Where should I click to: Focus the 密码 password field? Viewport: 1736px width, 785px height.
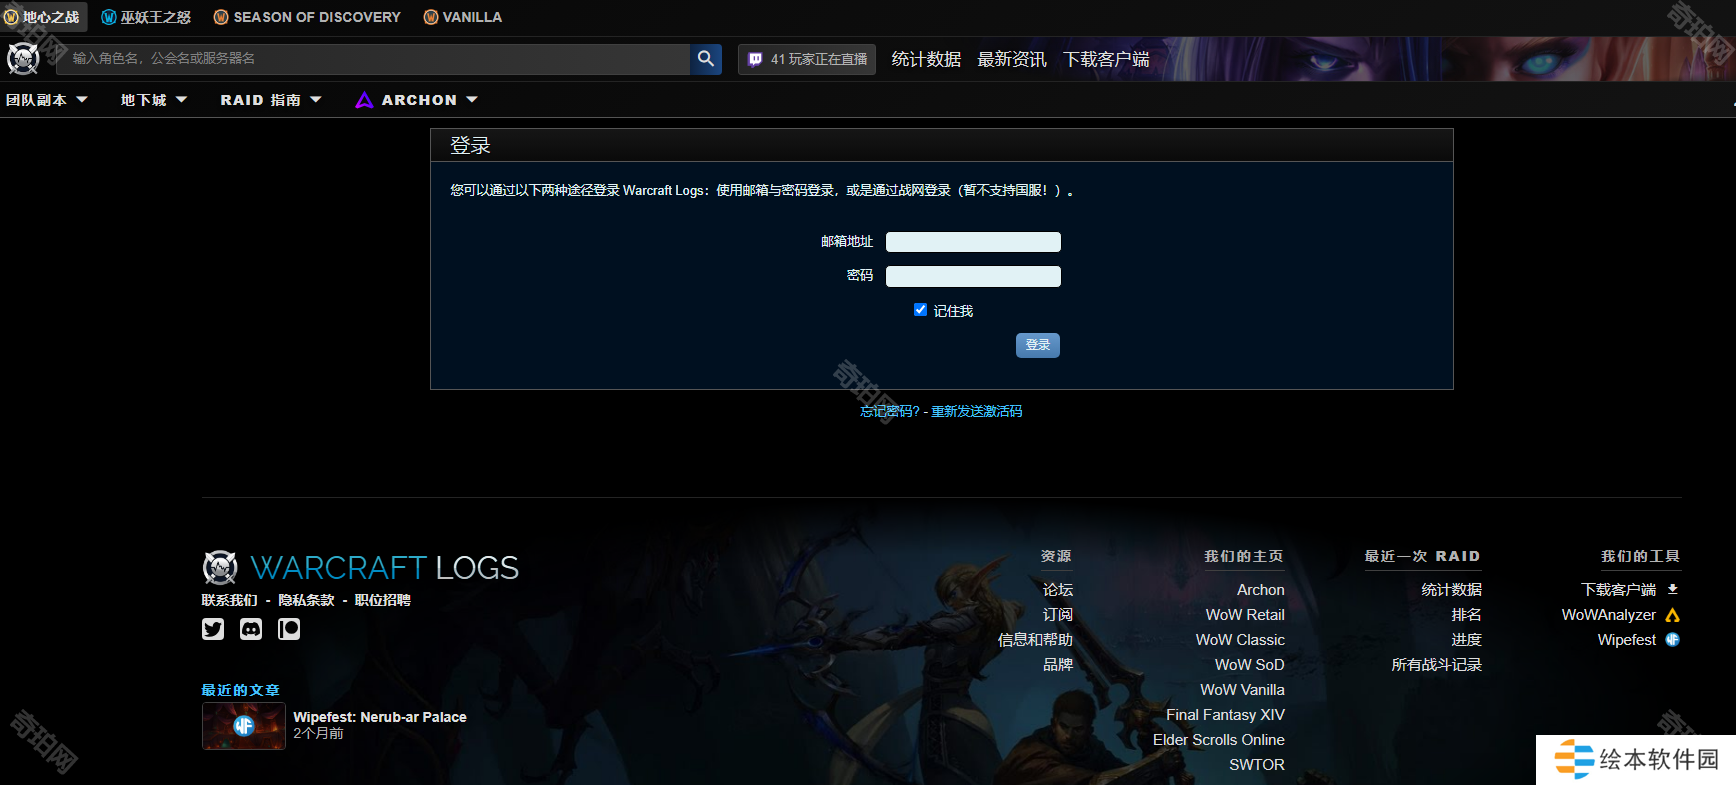pos(973,277)
